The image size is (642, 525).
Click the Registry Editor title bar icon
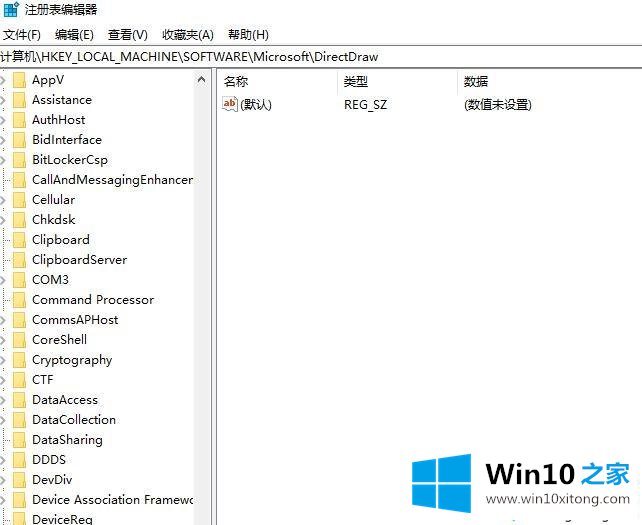coord(10,9)
